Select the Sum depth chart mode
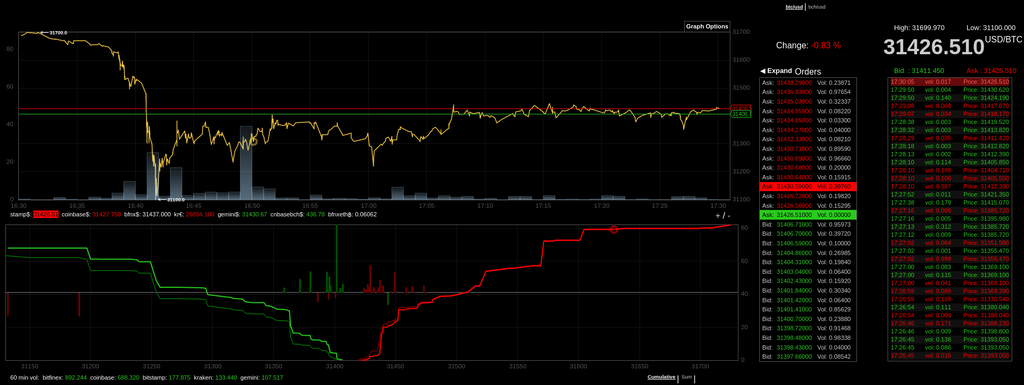The width and height of the screenshot is (1024, 385). 686,377
